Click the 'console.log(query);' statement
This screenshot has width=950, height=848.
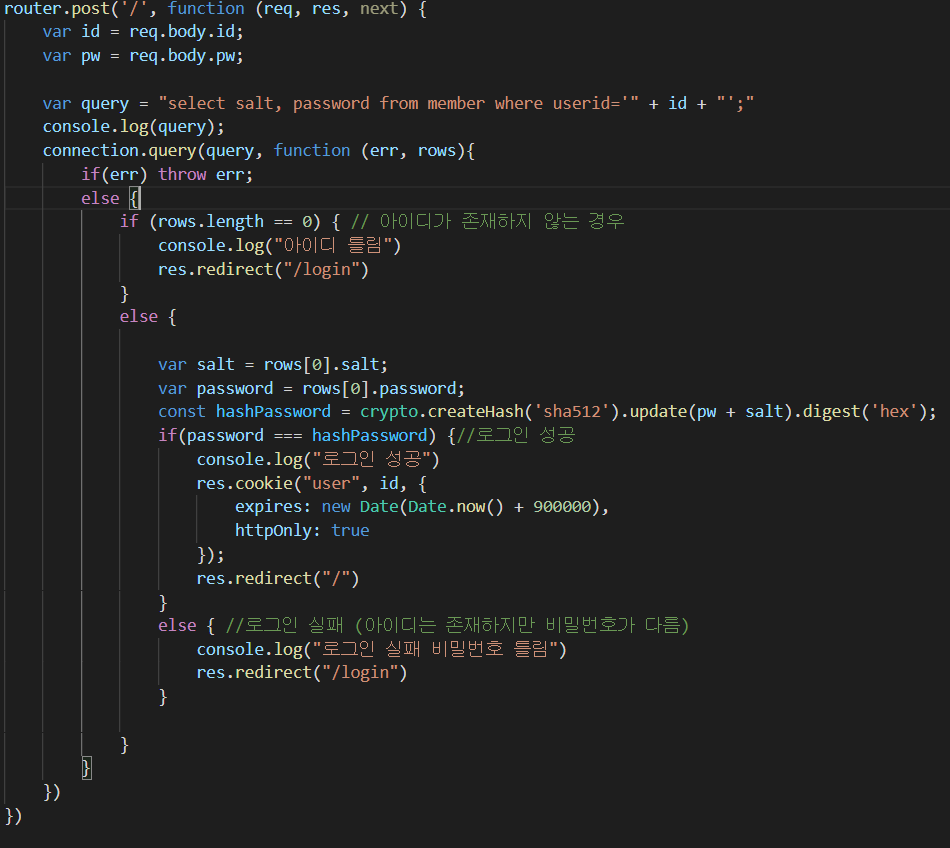pyautogui.click(x=133, y=127)
